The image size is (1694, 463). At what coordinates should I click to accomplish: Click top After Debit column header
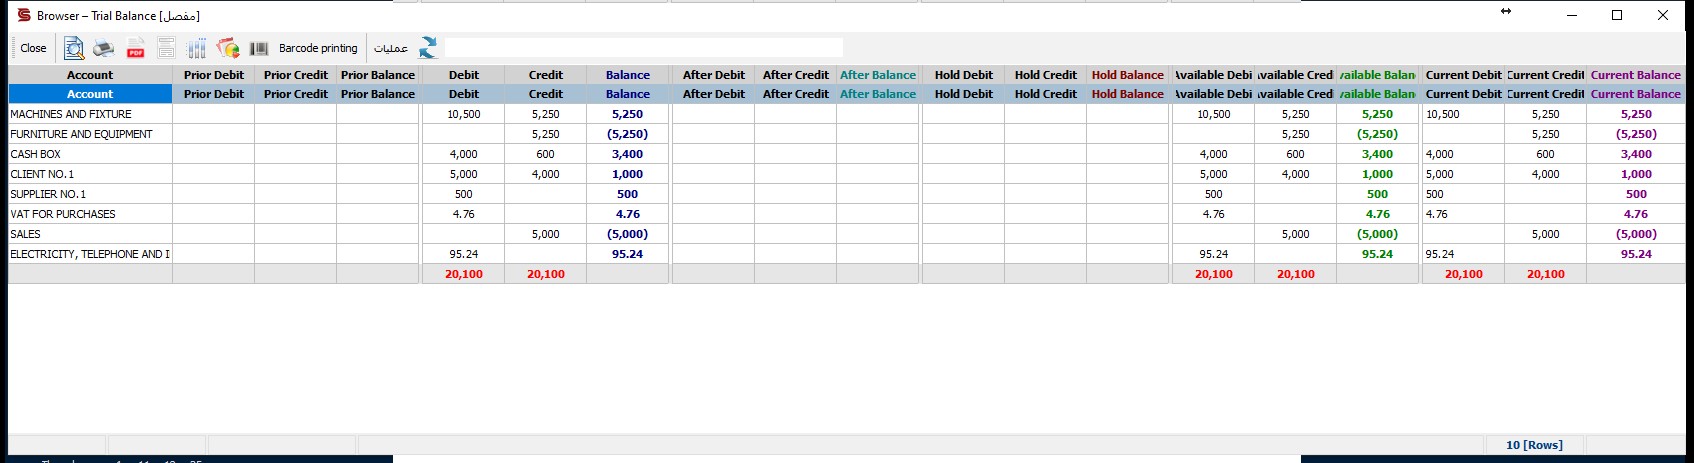(714, 75)
